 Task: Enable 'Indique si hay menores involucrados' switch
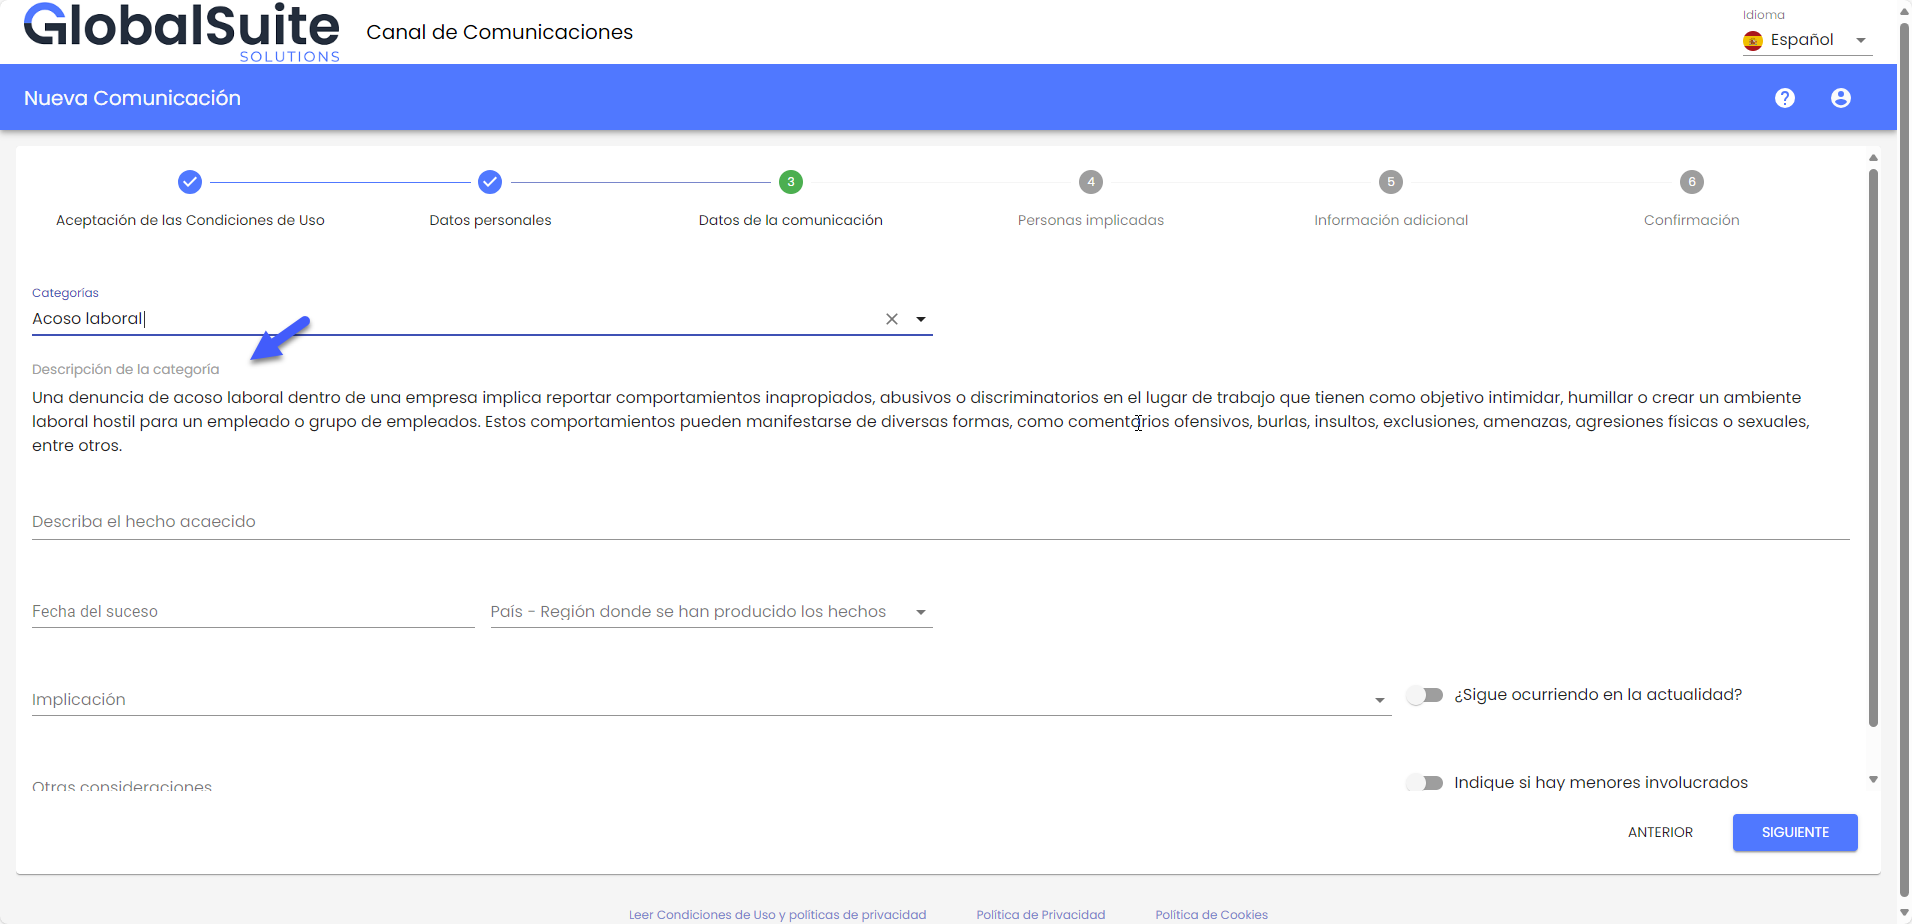pyautogui.click(x=1425, y=783)
